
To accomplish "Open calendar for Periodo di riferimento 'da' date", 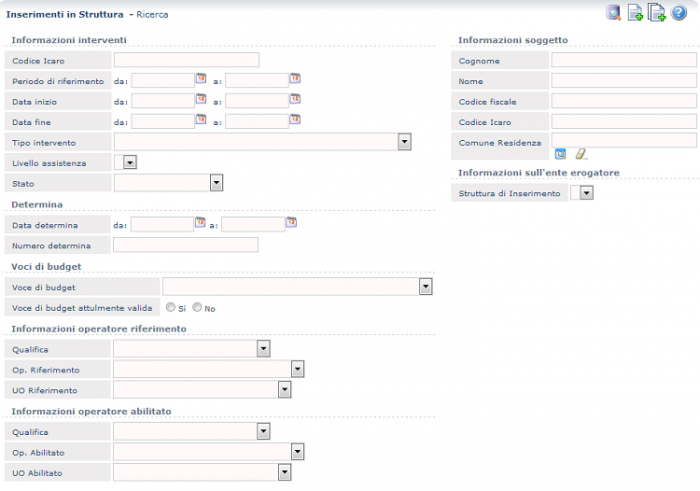I will [201, 79].
